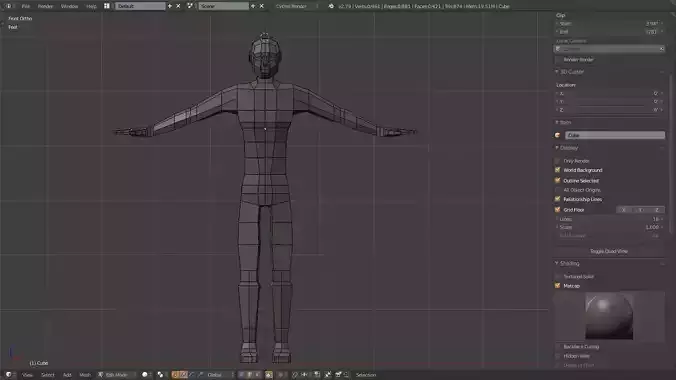Toggle limit selection to visible
This screenshot has width=676, height=380.
tap(269, 374)
